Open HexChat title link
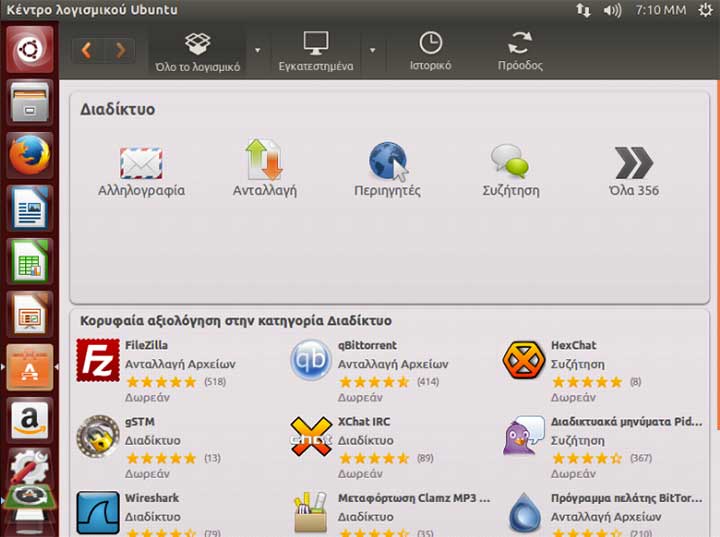The image size is (720, 537). 574,345
